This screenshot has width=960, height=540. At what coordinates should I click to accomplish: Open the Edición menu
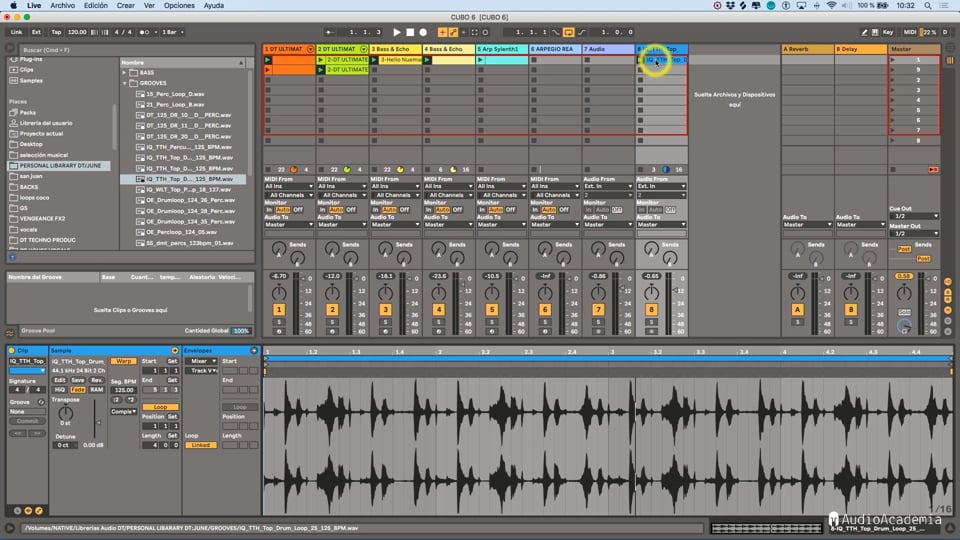[96, 6]
